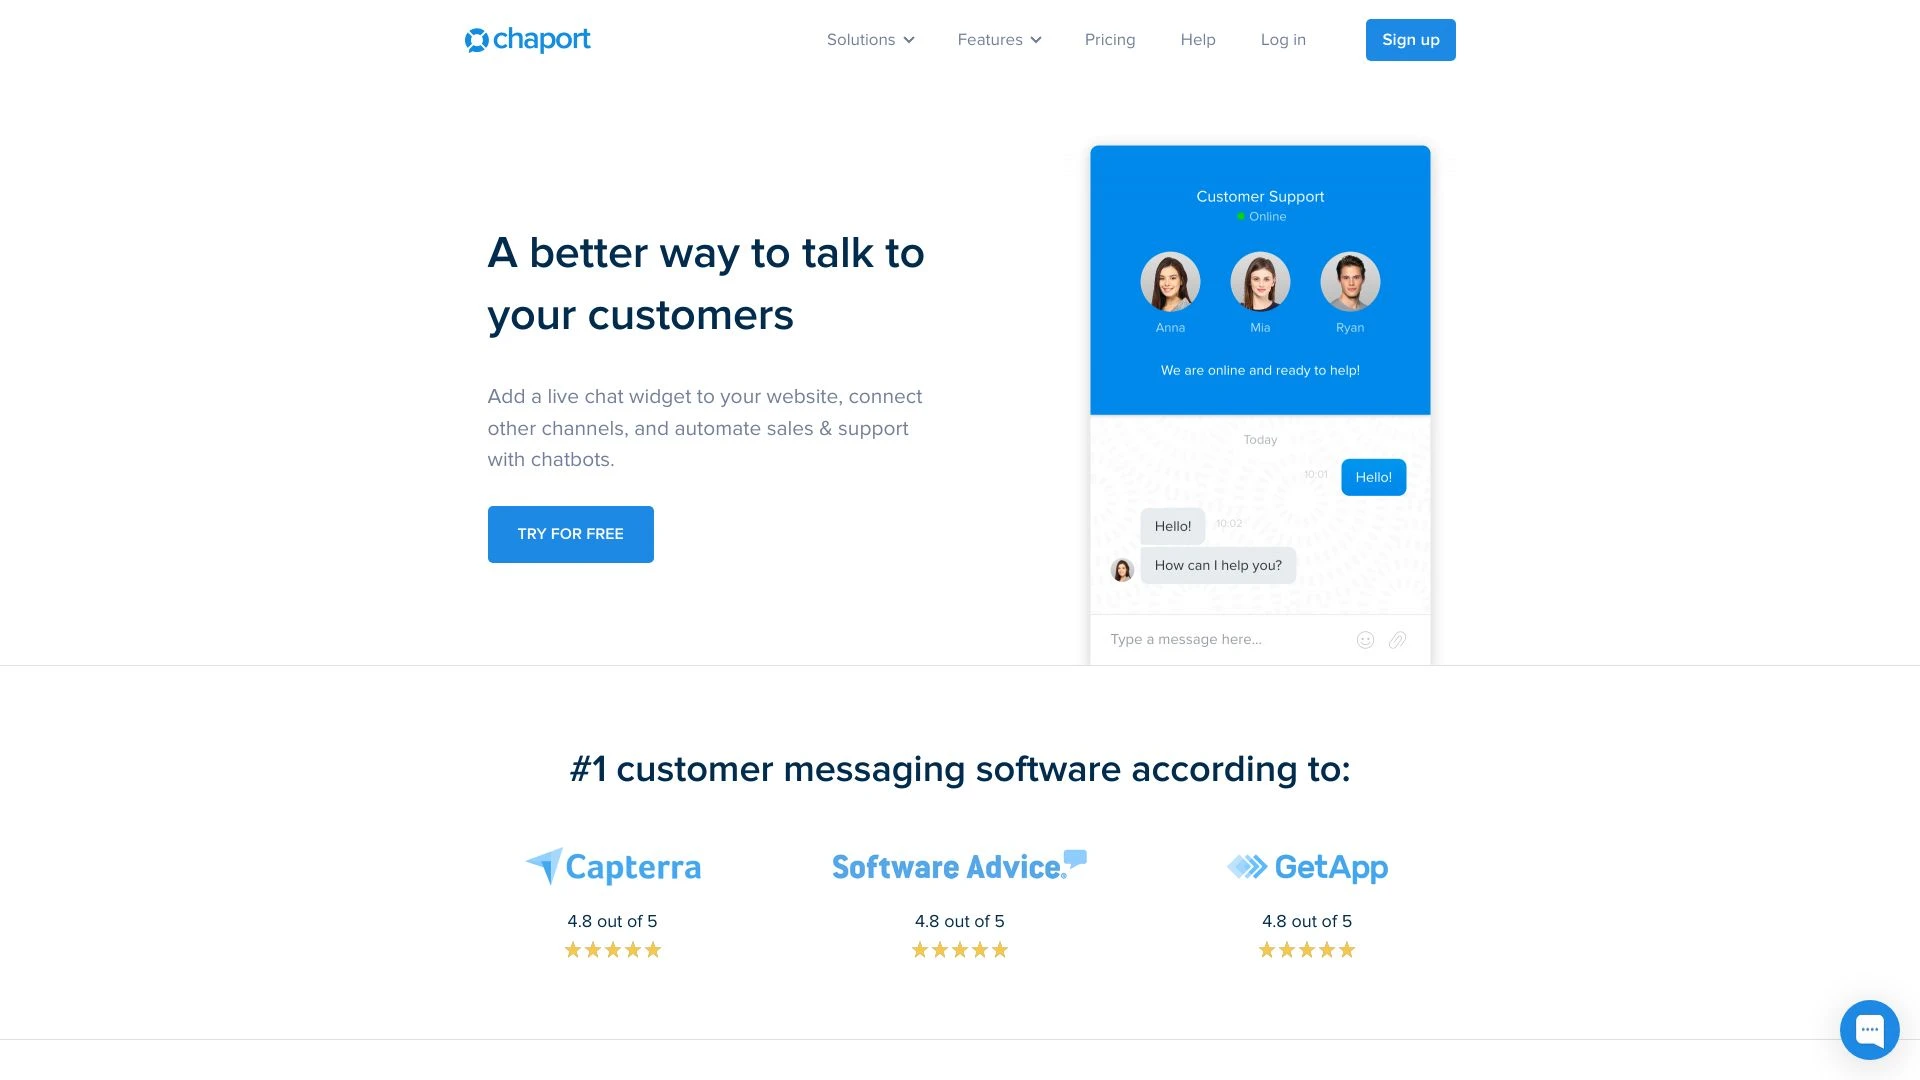The width and height of the screenshot is (1920, 1080).
Task: Toggle customer support online status
Action: tap(1259, 215)
